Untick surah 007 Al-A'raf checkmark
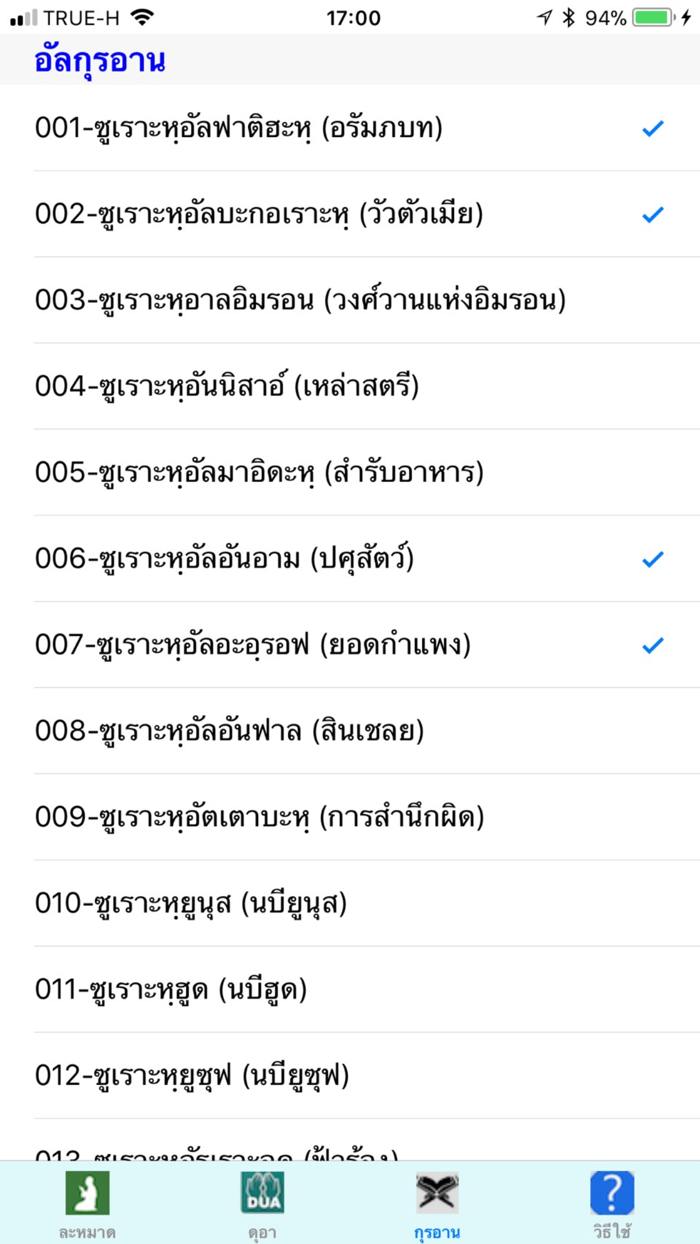 653,645
